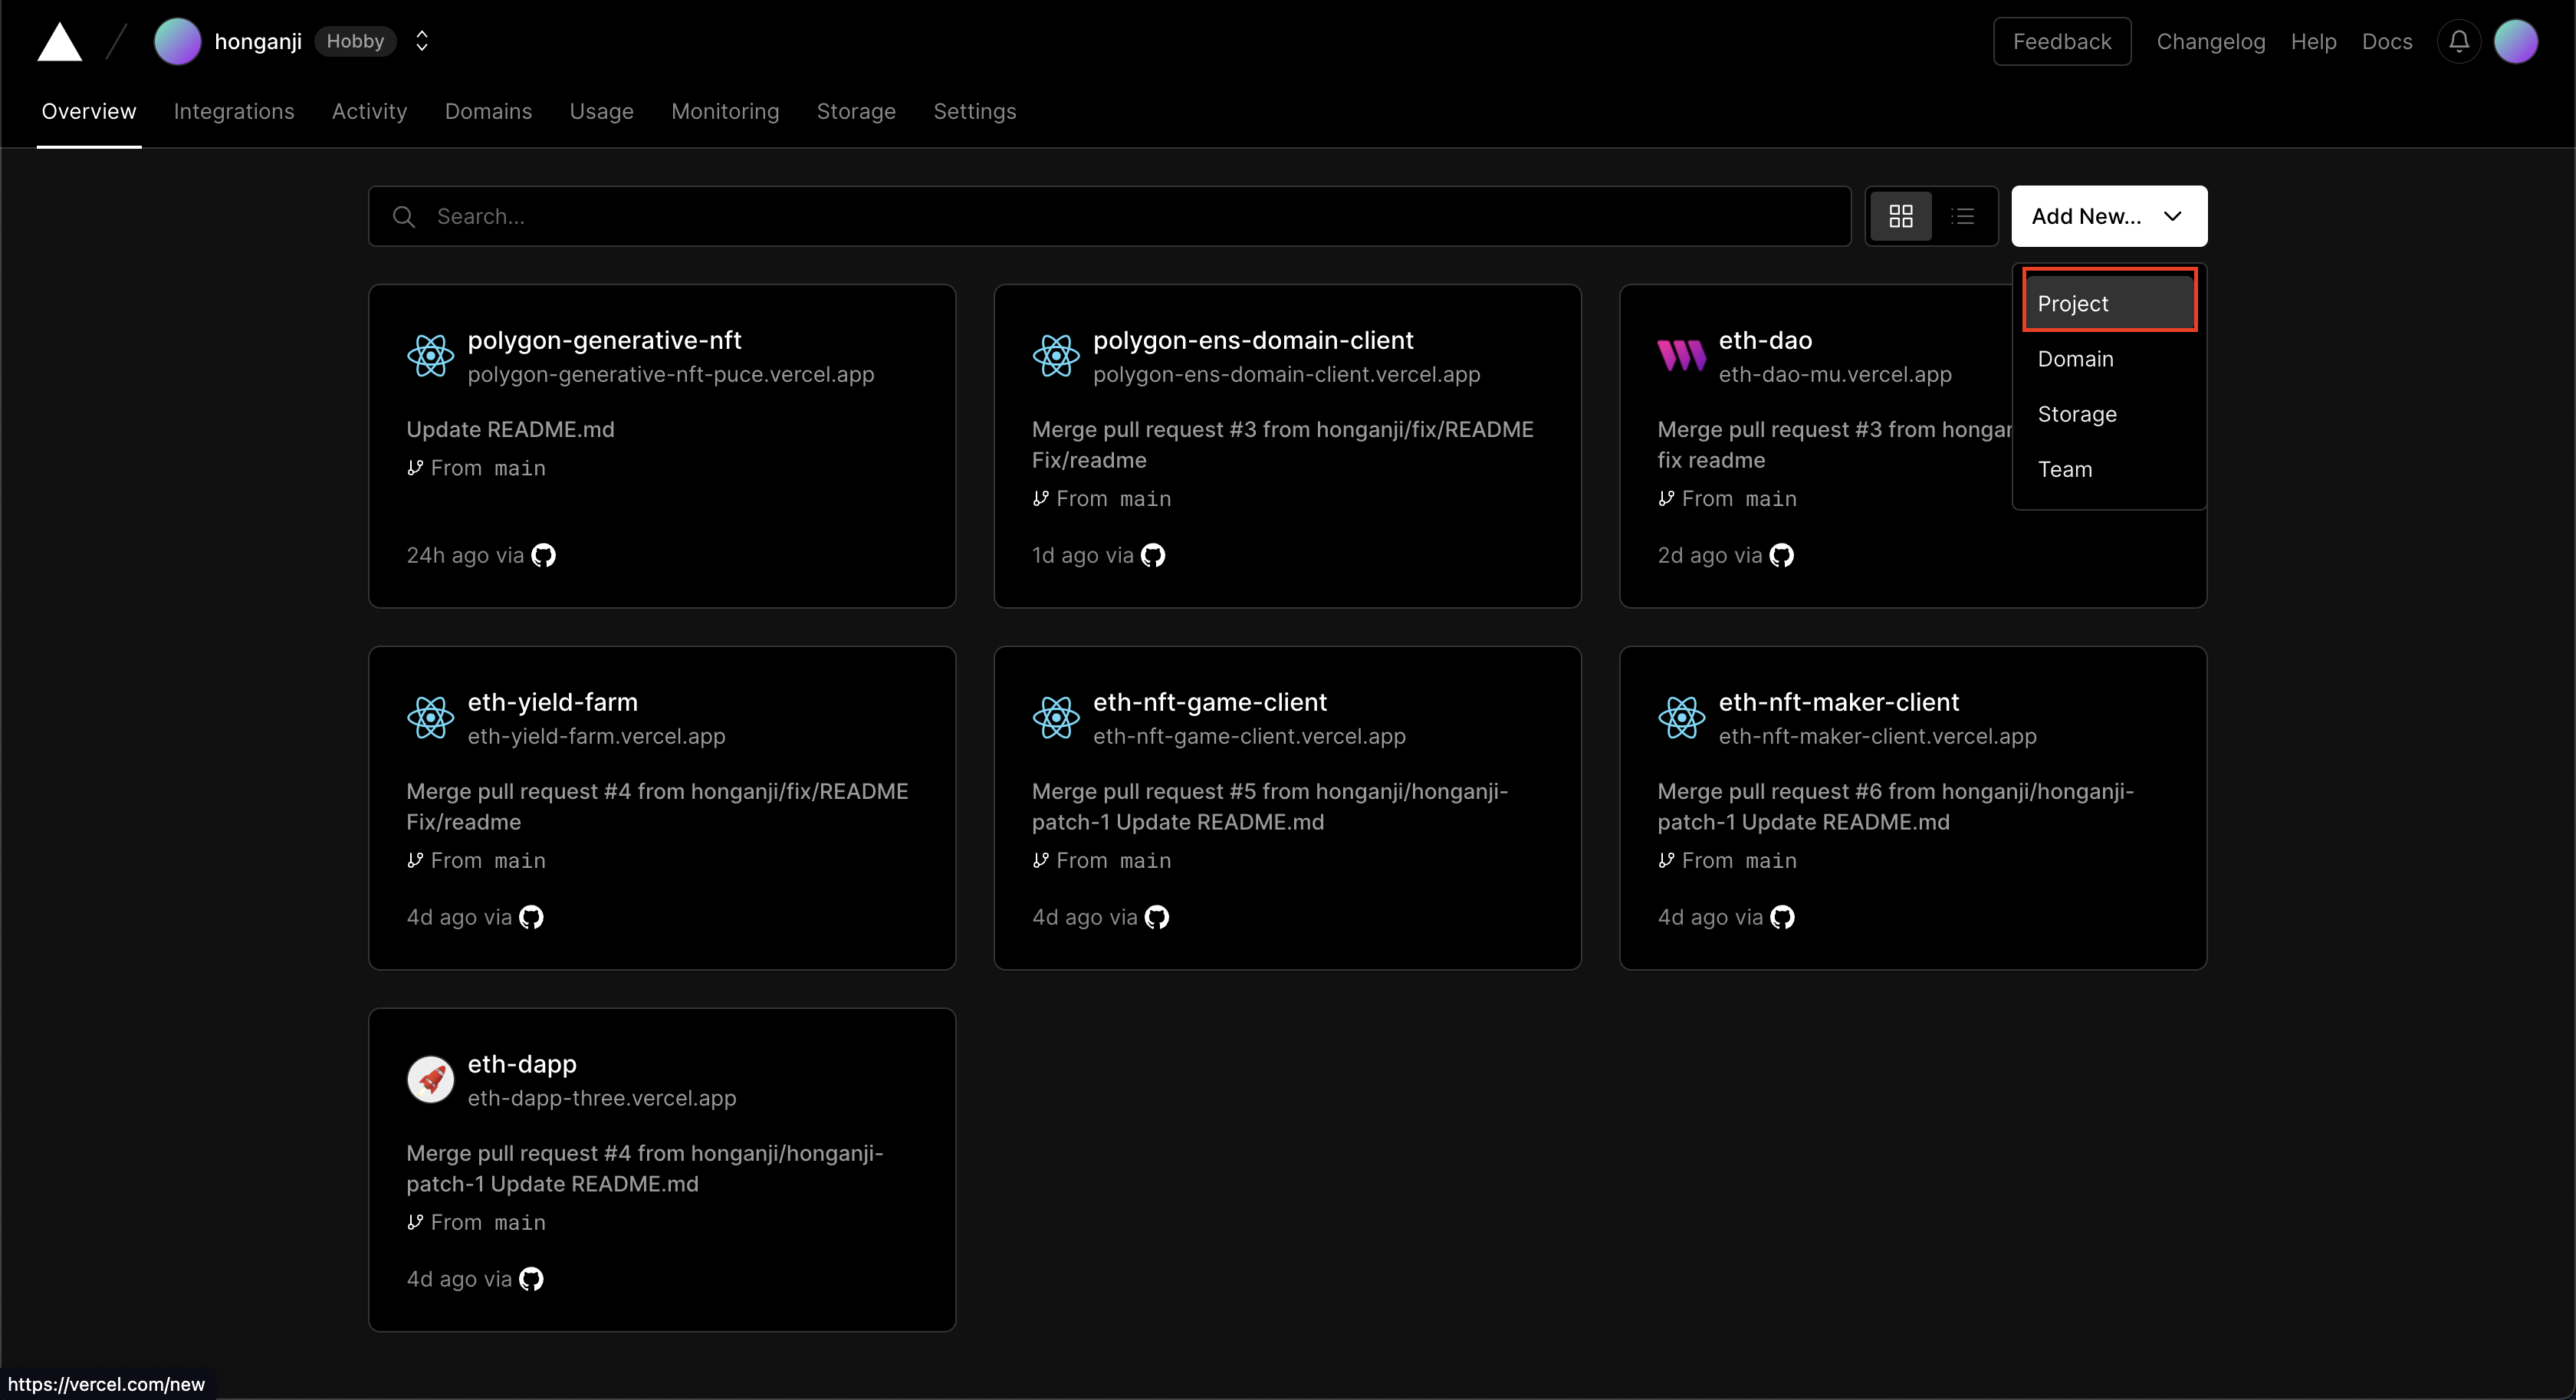Screen dimensions: 2576x1400
Task: Choose Team from the Add New menu
Action: click(2109, 469)
